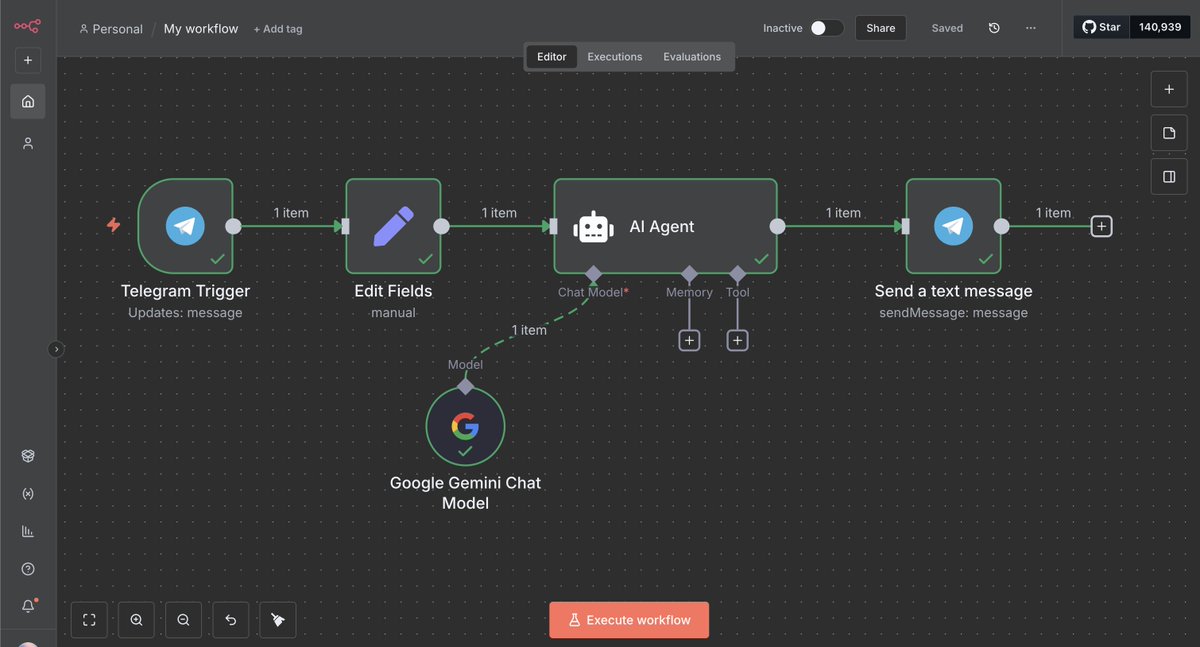Switch to the Evaluations tab
1200x647 pixels.
pyautogui.click(x=692, y=57)
